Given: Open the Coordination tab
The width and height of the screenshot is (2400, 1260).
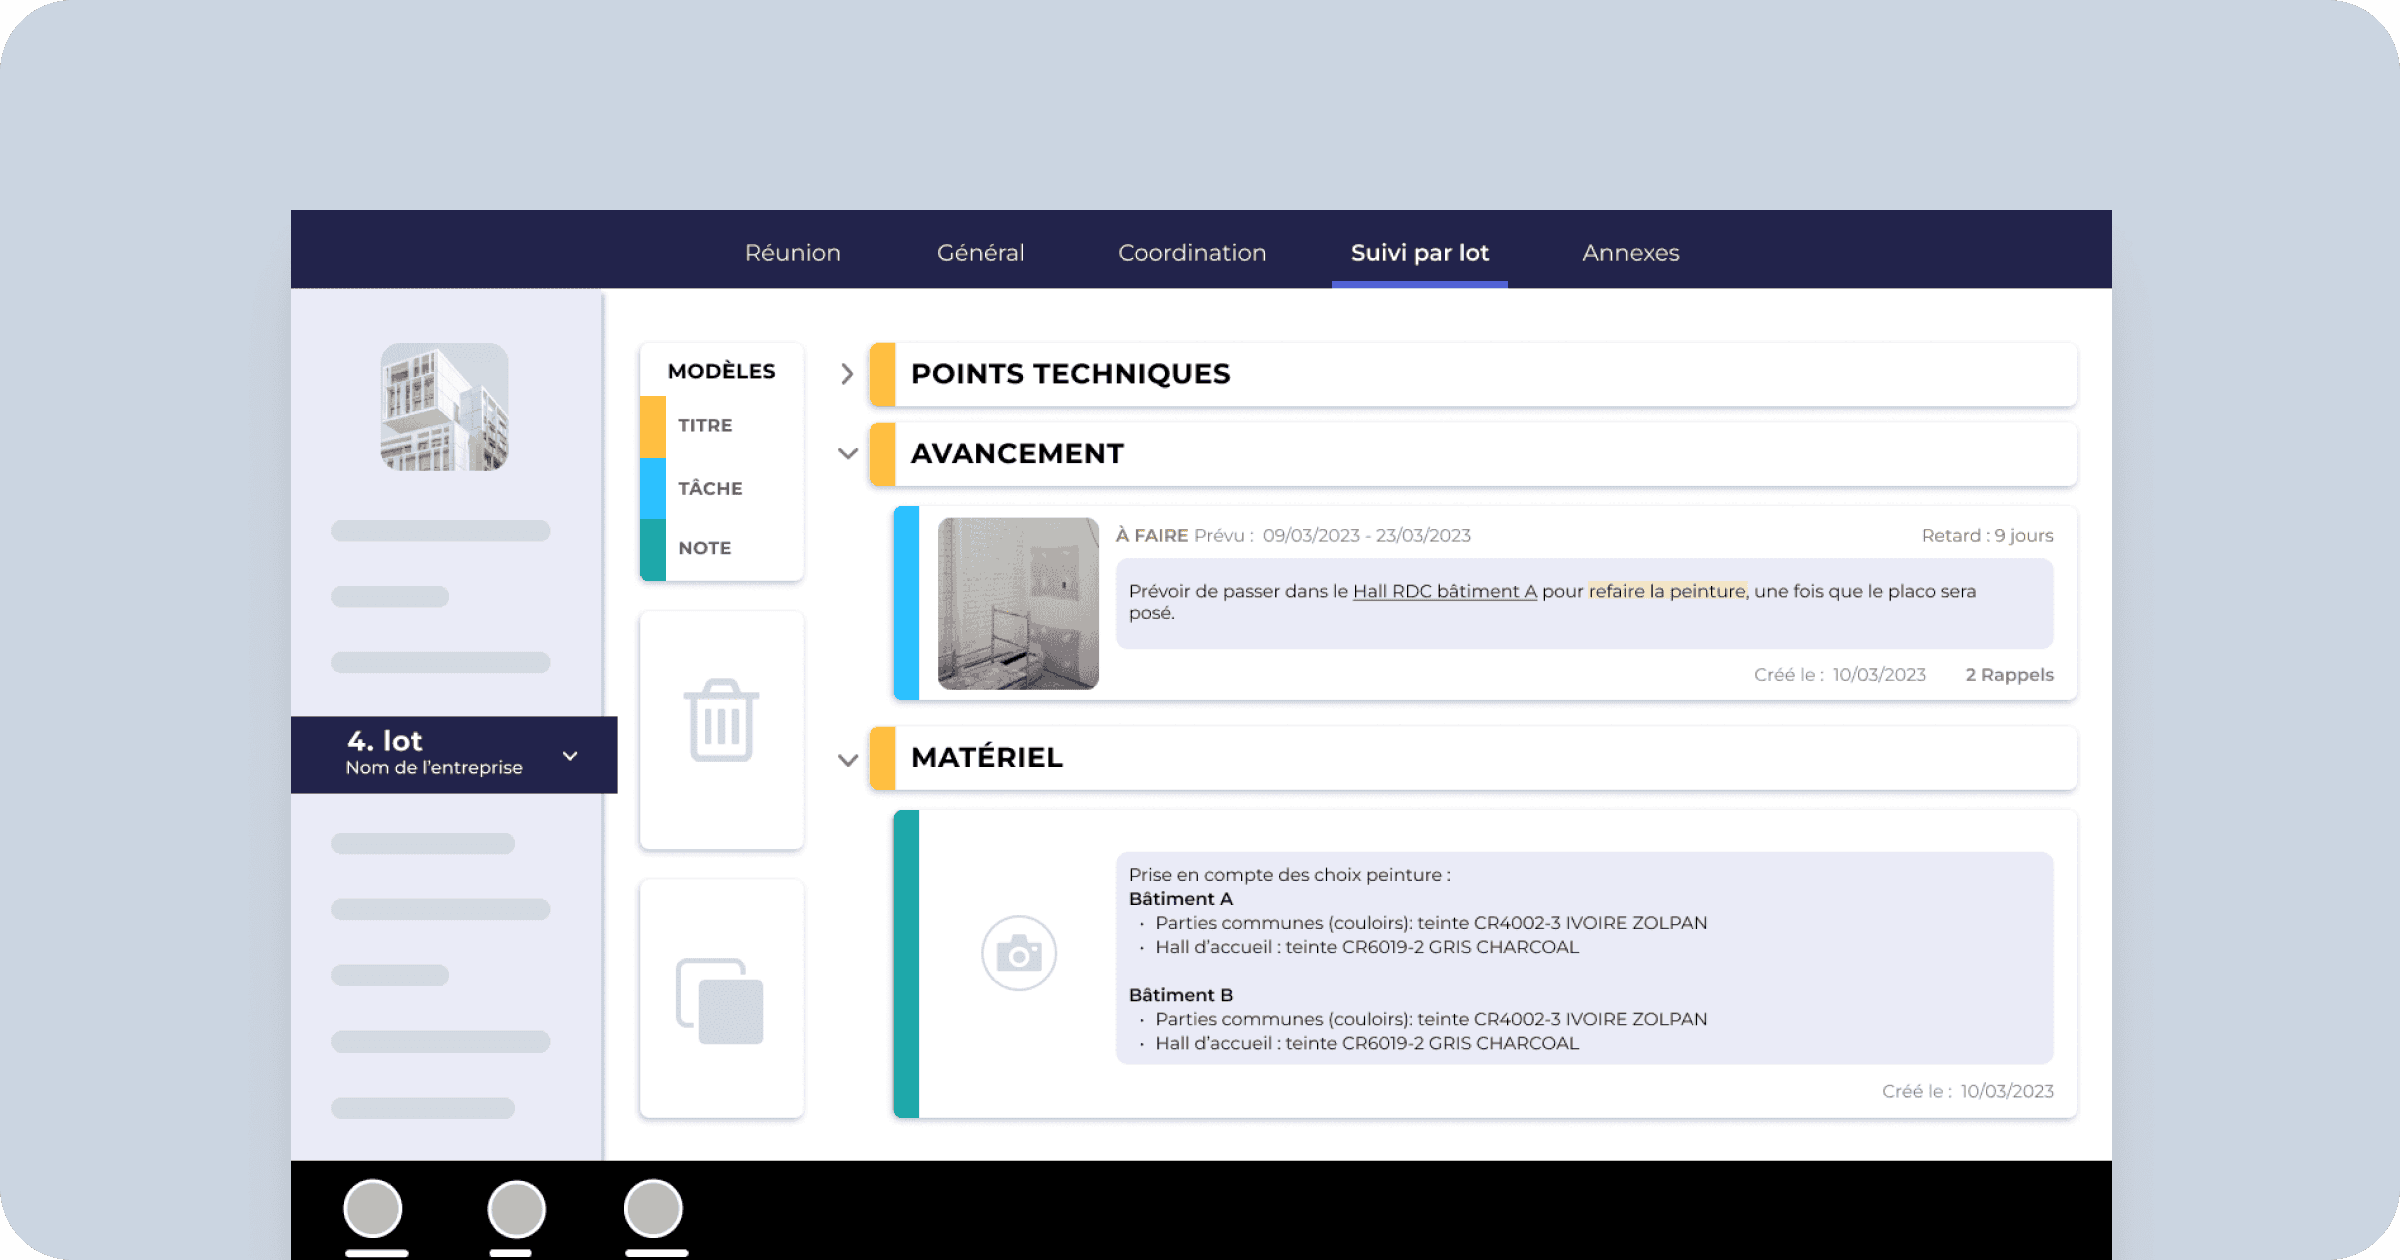Looking at the screenshot, I should (1191, 253).
